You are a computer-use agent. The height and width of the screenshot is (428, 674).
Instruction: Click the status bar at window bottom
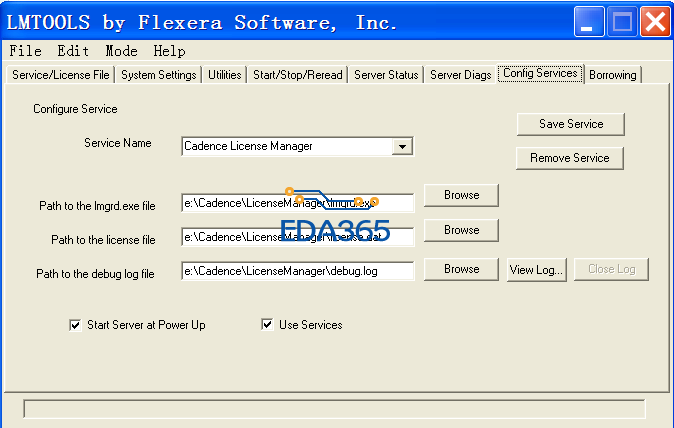[334, 409]
